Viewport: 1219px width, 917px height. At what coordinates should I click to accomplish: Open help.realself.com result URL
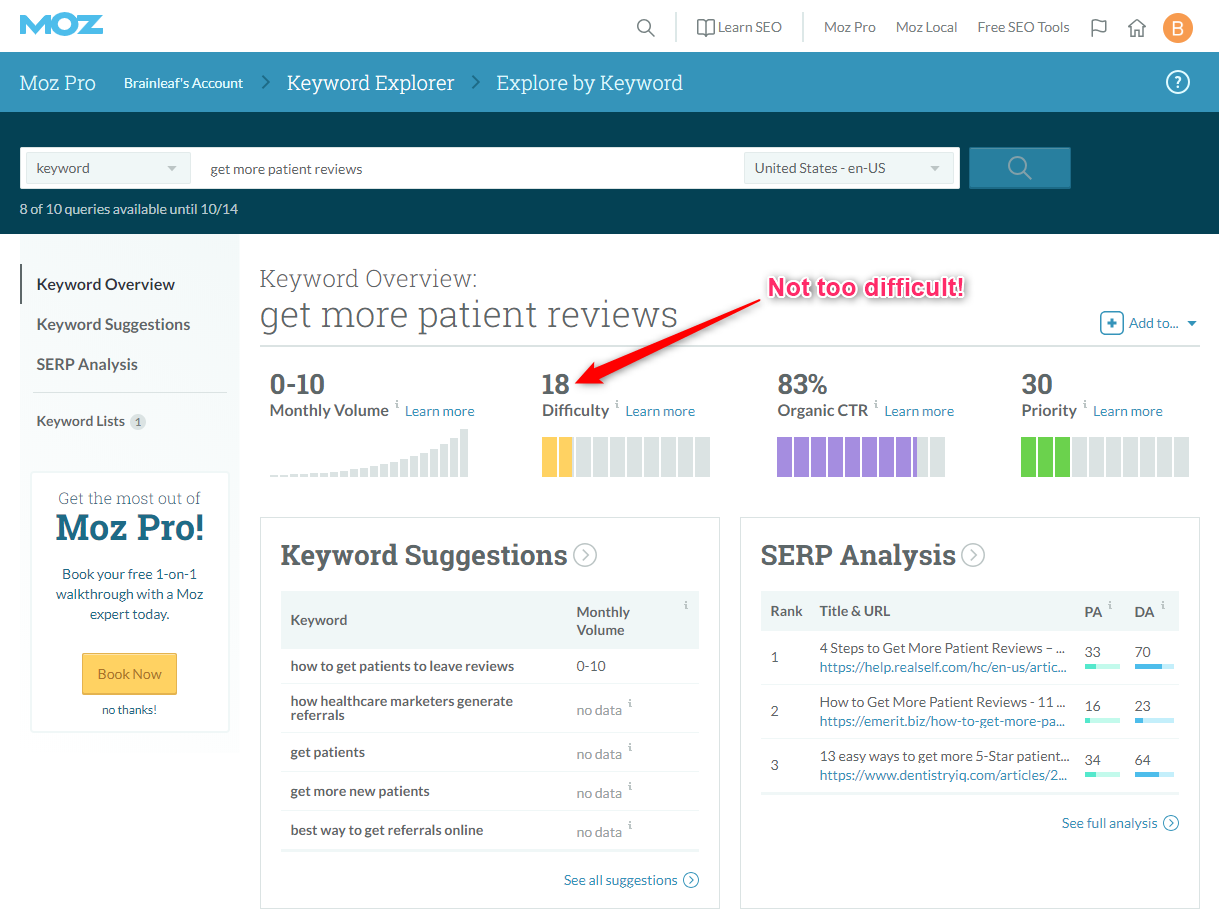click(x=943, y=667)
